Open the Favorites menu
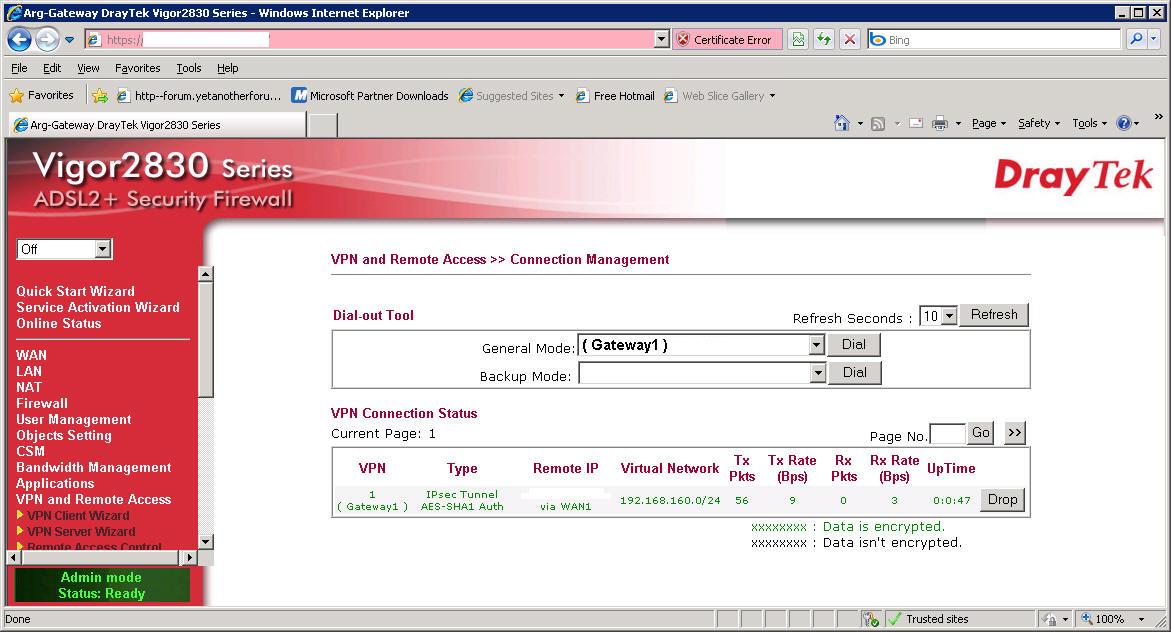The image size is (1171, 632). [137, 68]
